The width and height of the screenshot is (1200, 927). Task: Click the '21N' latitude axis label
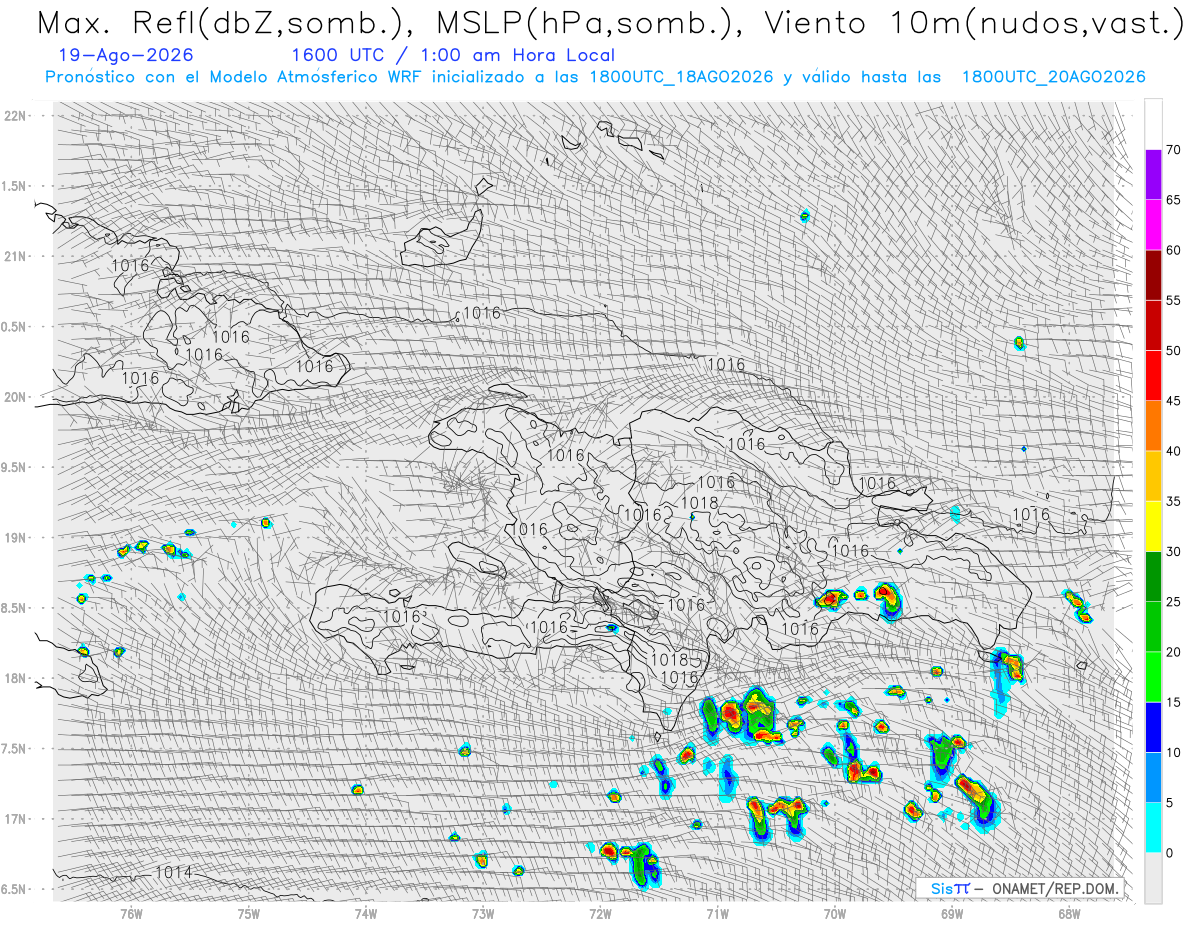(17, 256)
